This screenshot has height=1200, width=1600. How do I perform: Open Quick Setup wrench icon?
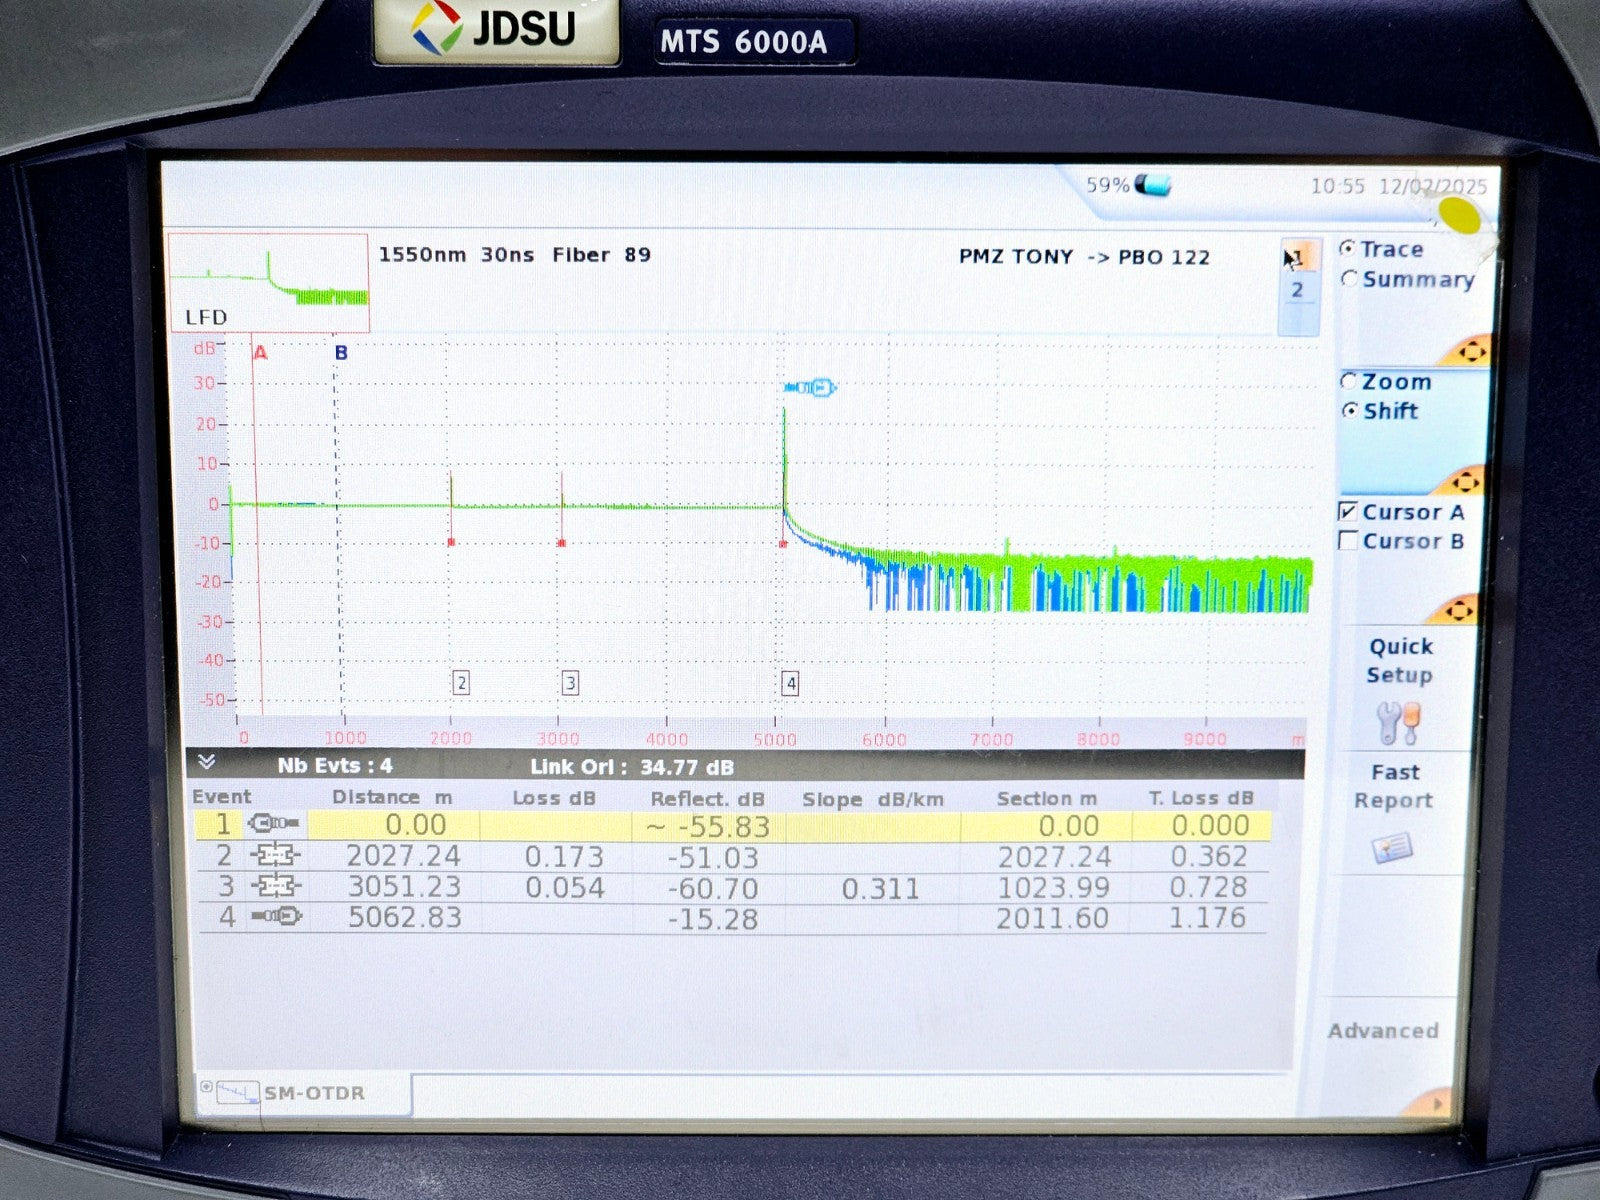coord(1398,722)
